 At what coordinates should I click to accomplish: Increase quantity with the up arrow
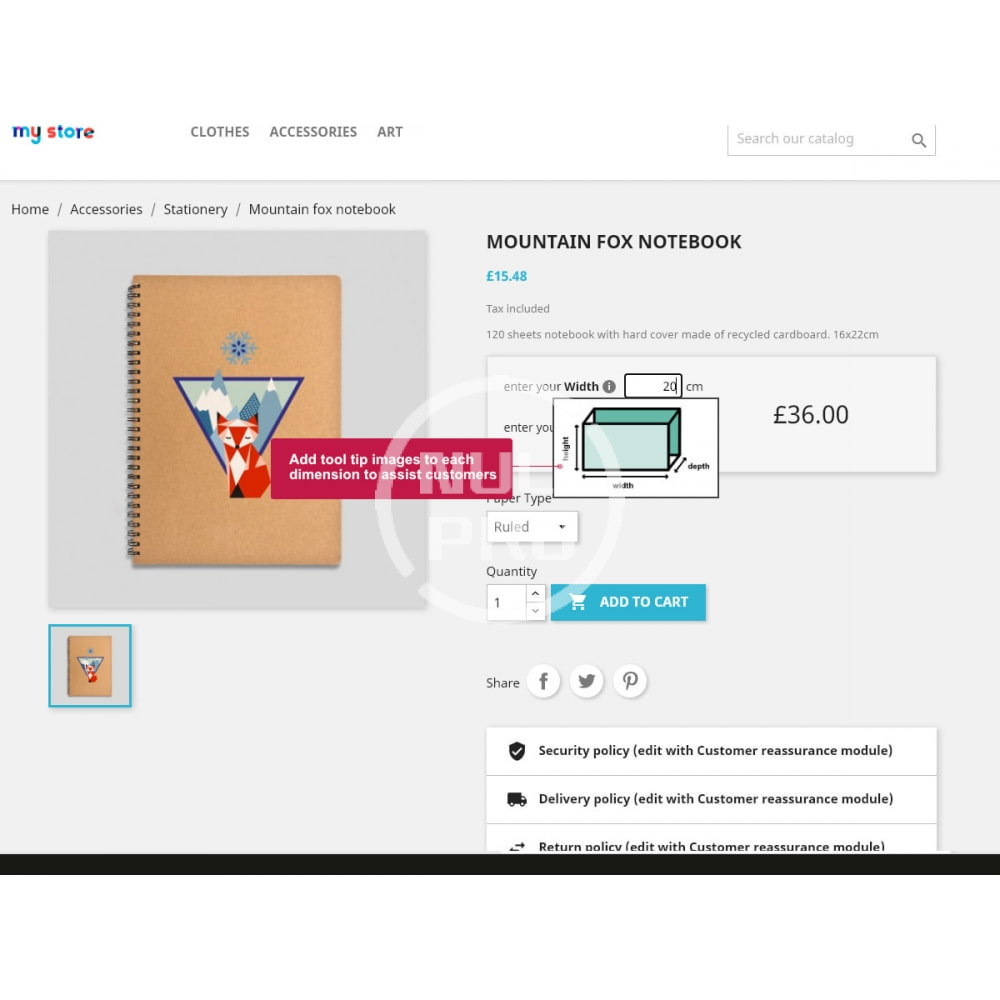pos(535,593)
